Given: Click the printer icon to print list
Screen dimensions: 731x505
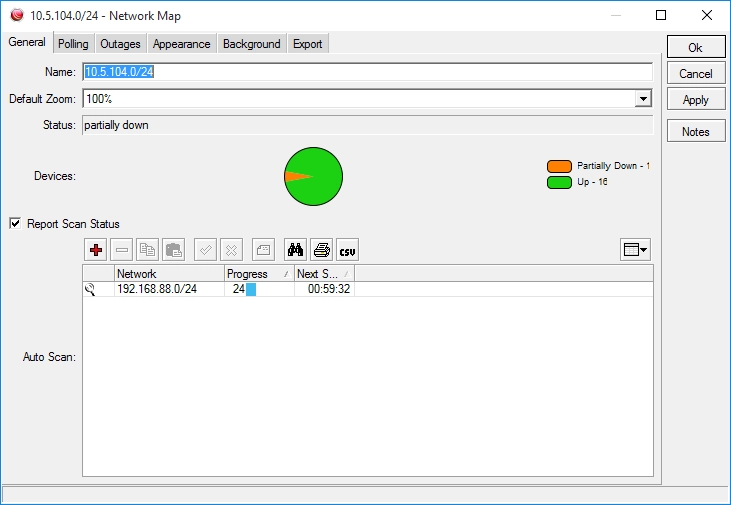Looking at the screenshot, I should (x=321, y=250).
